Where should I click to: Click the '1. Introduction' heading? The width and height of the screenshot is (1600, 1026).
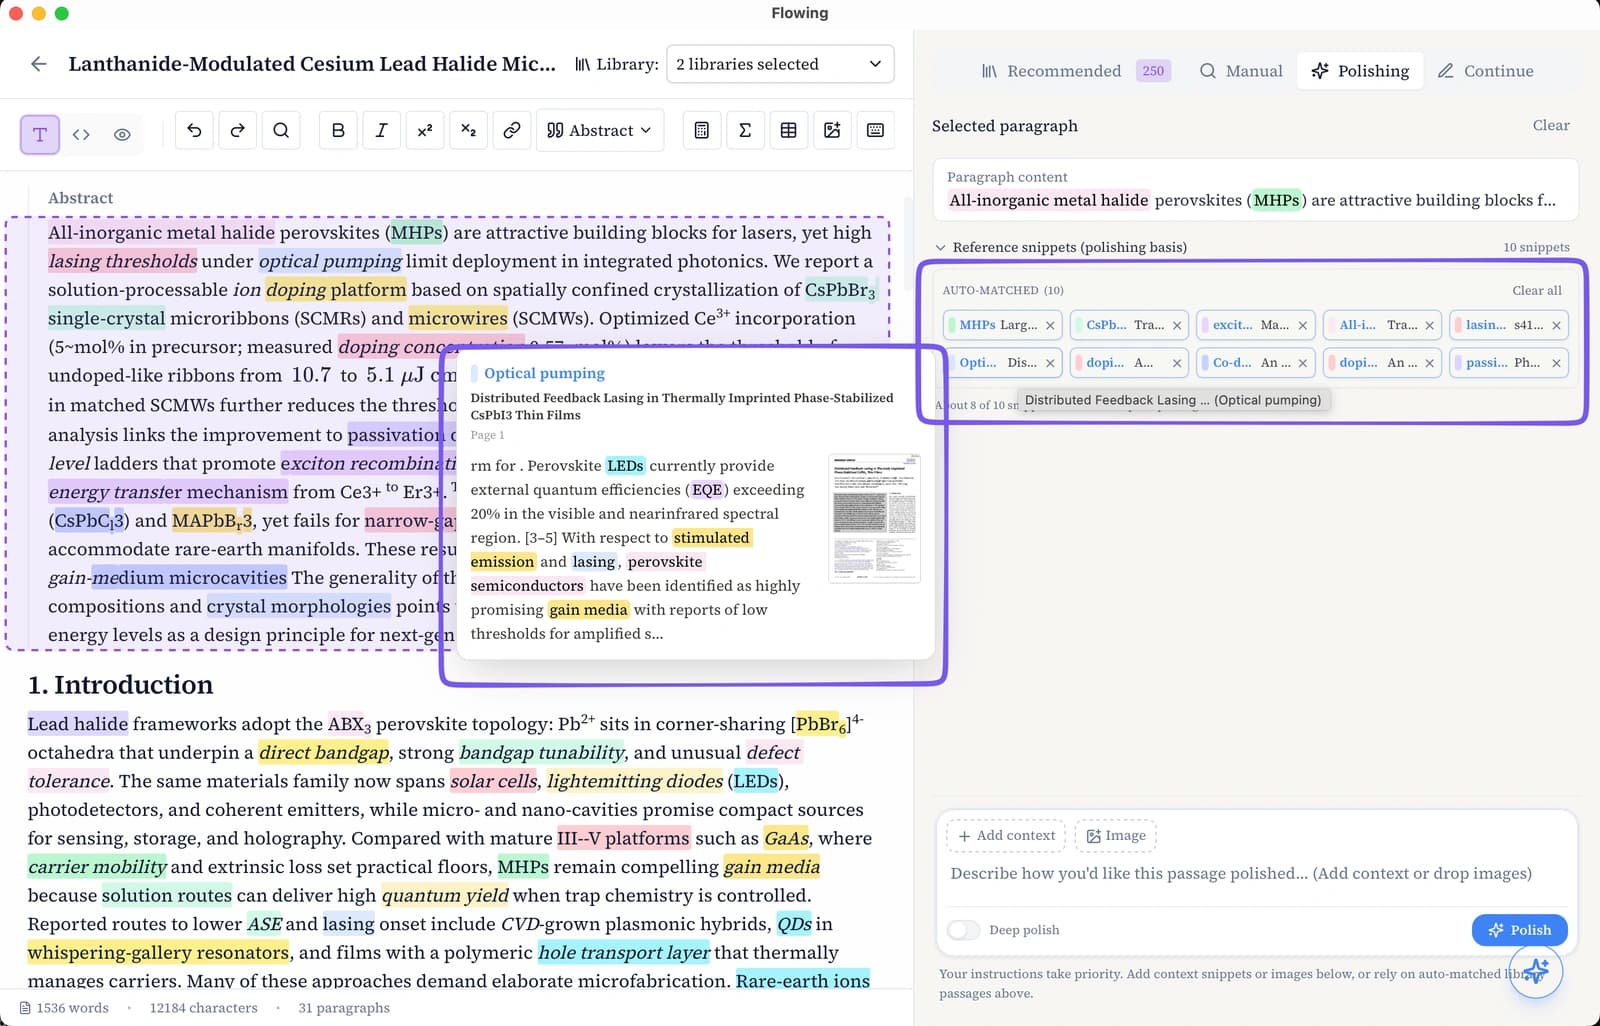click(x=121, y=685)
